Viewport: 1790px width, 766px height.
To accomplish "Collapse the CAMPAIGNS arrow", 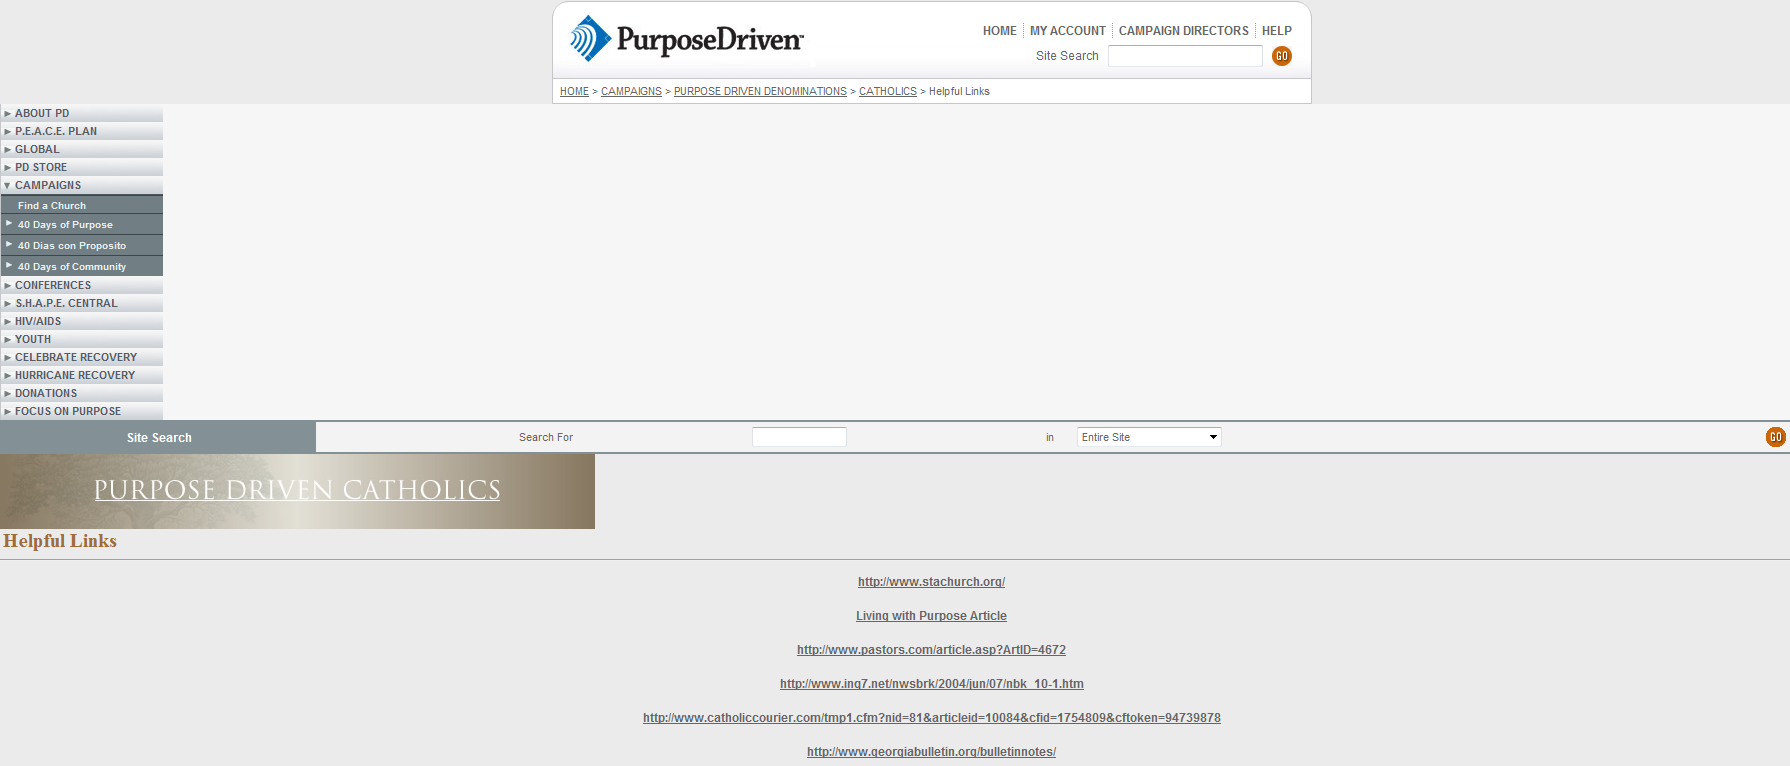I will (x=7, y=186).
